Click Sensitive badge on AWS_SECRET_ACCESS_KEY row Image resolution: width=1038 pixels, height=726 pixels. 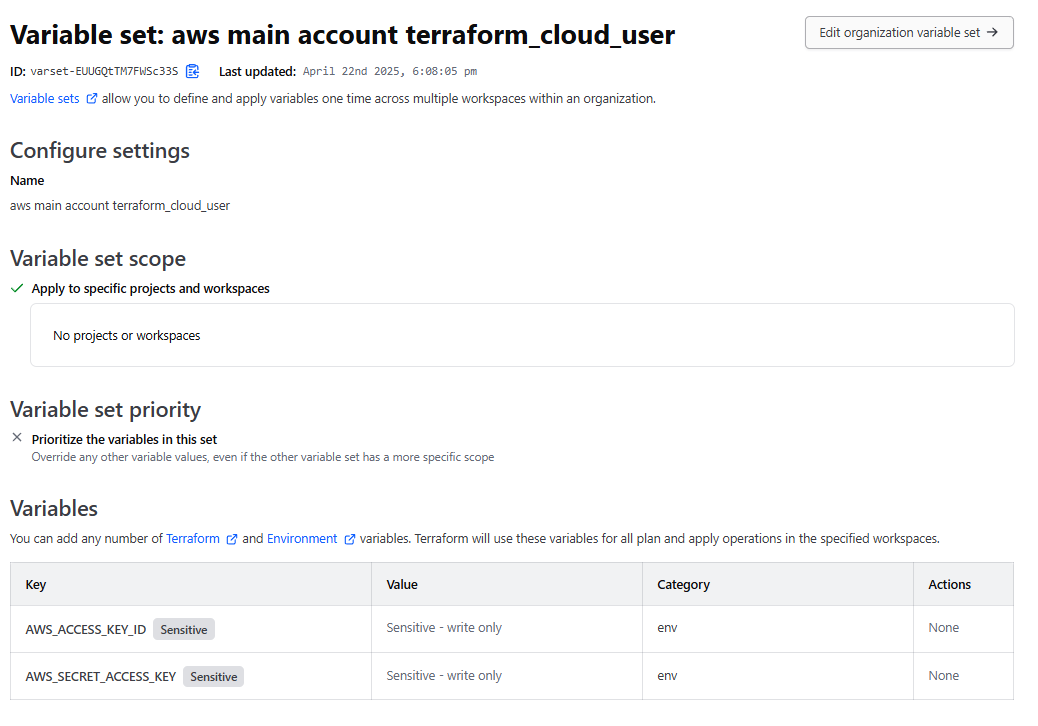coord(213,676)
